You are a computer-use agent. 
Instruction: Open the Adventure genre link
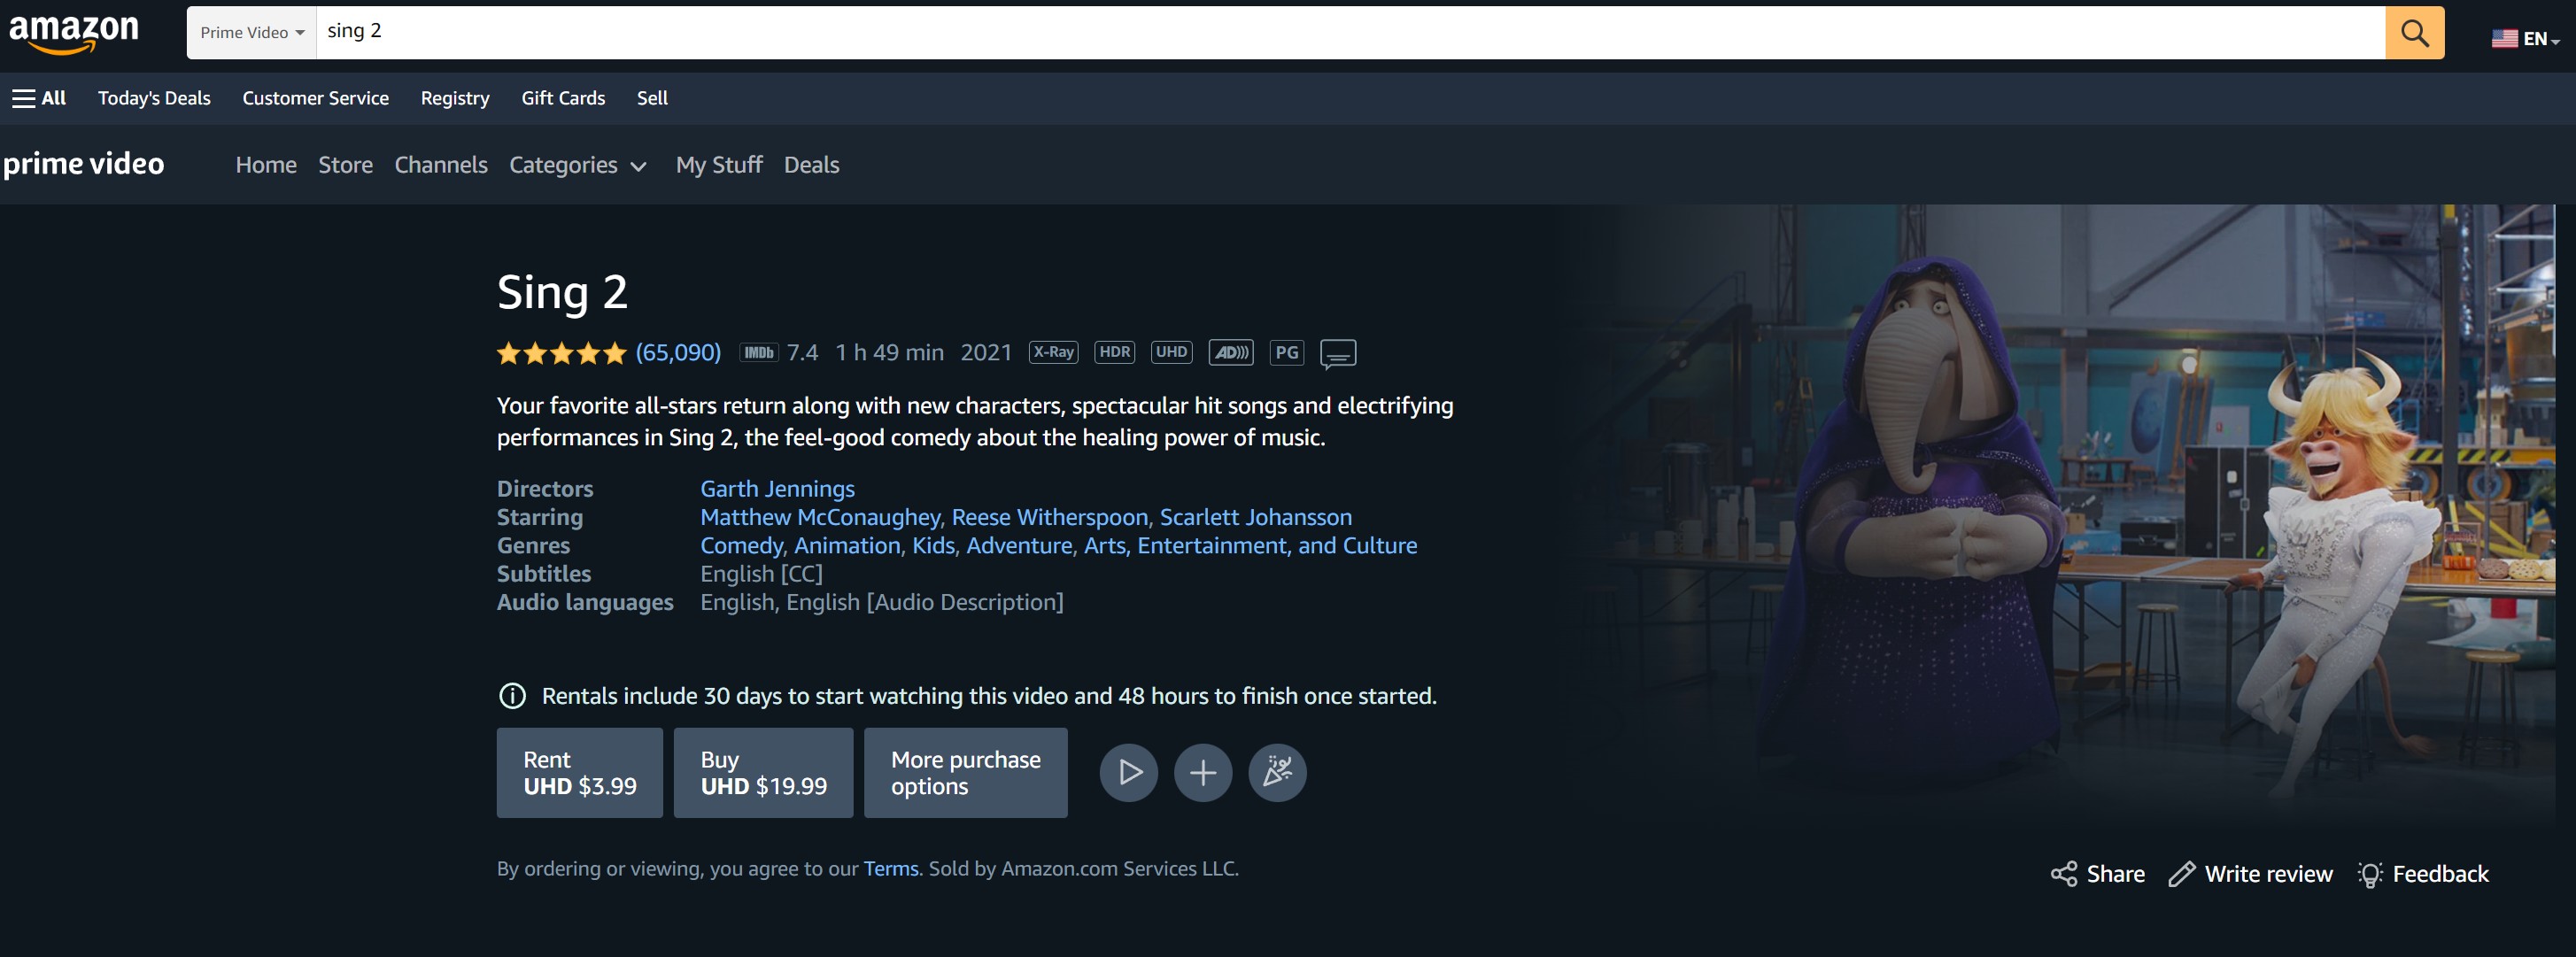(1019, 546)
